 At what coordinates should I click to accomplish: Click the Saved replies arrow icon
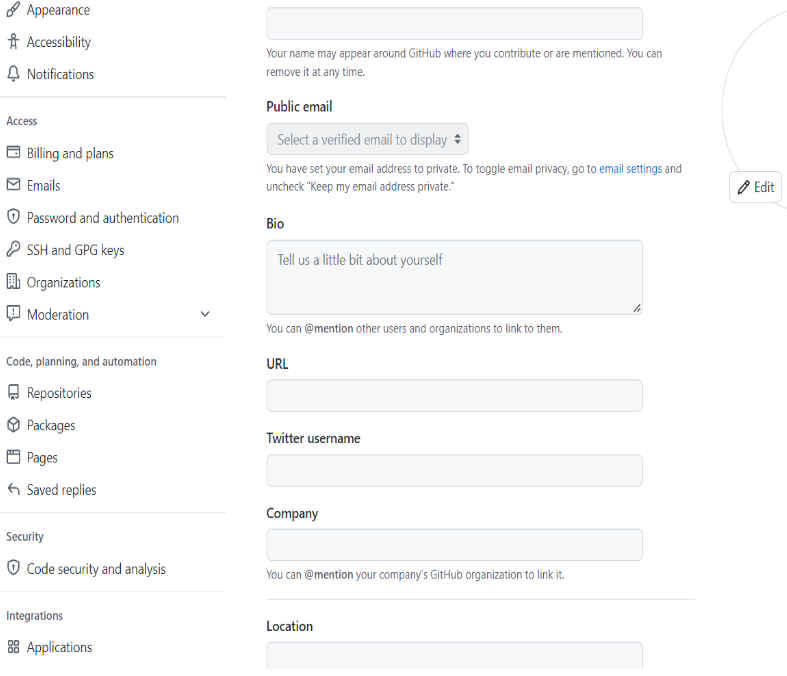click(13, 490)
